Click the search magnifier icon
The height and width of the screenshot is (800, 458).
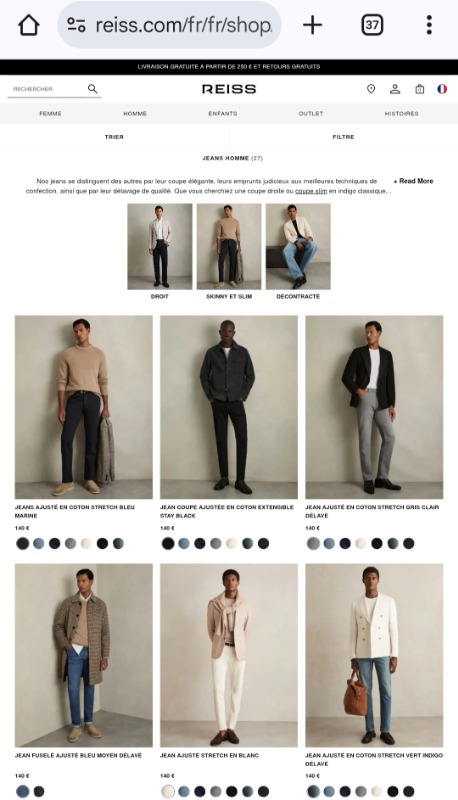coord(92,89)
